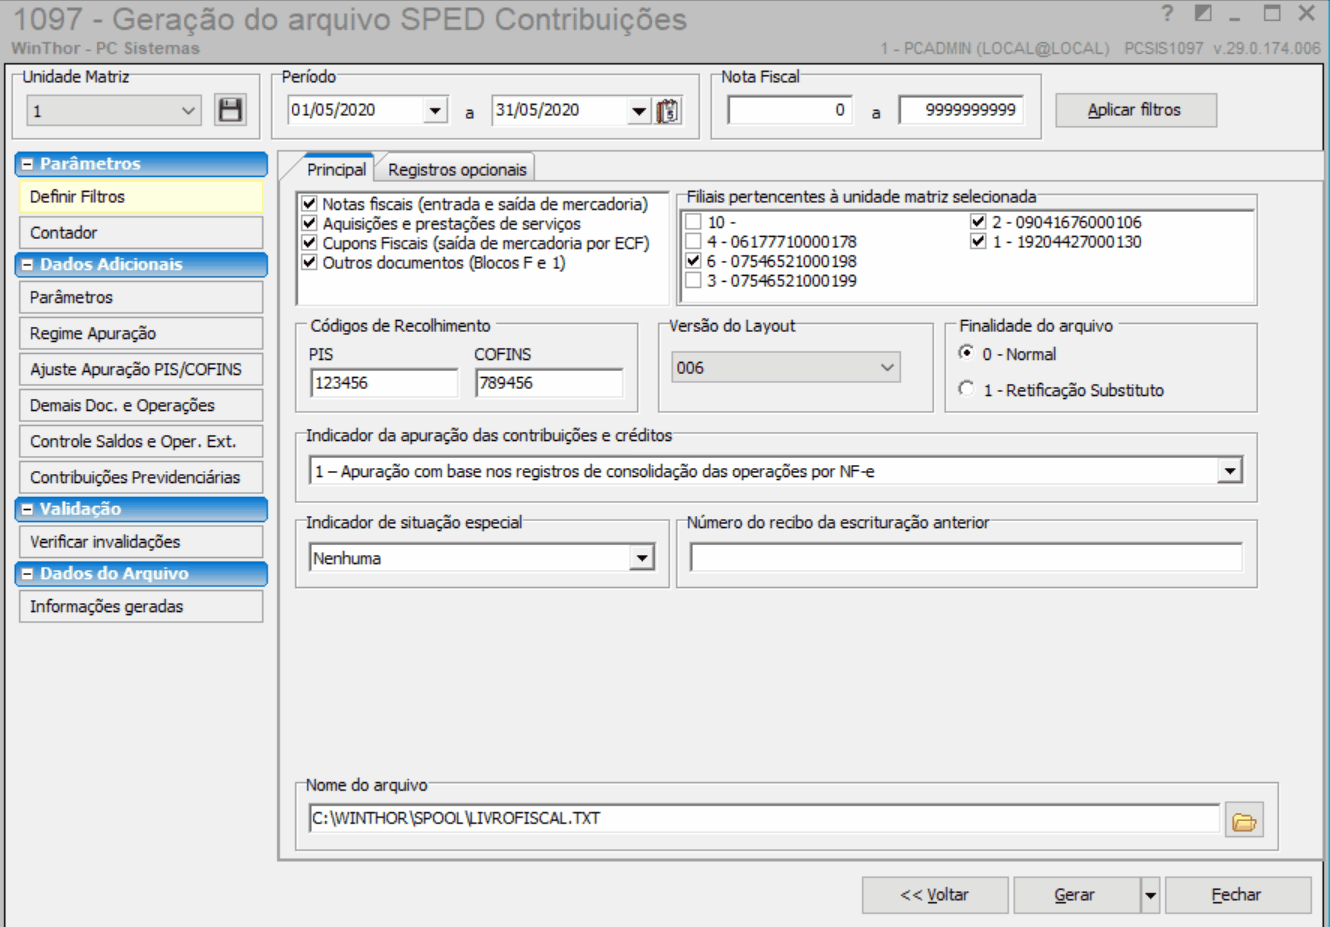Click the window theme toggle icon in title bar
Viewport: 1330px width, 927px height.
click(x=1203, y=14)
